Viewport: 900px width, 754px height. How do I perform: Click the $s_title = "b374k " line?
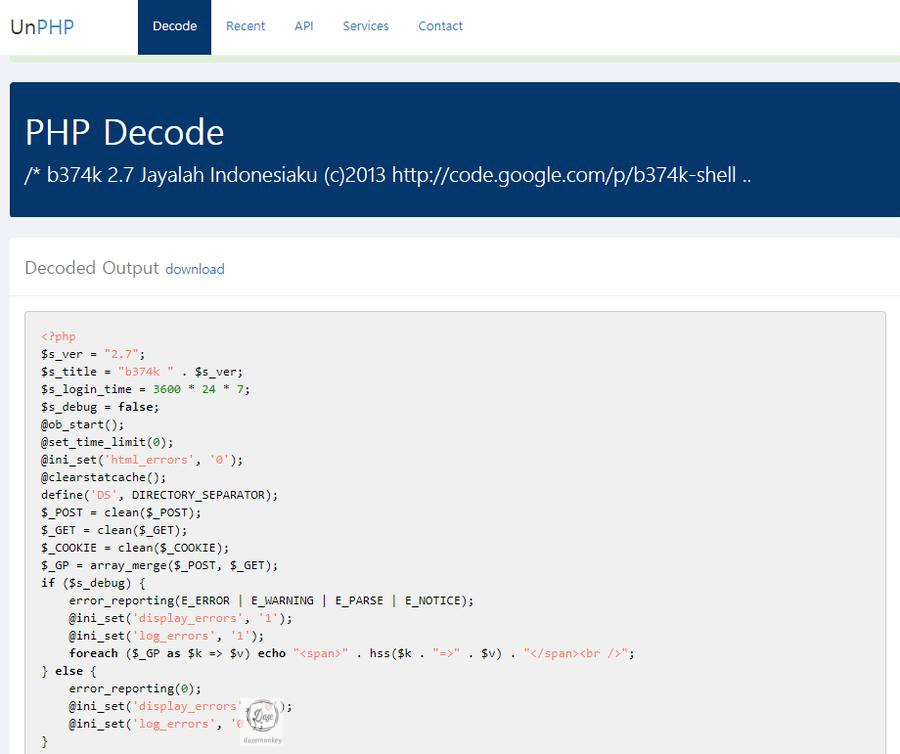(x=142, y=372)
